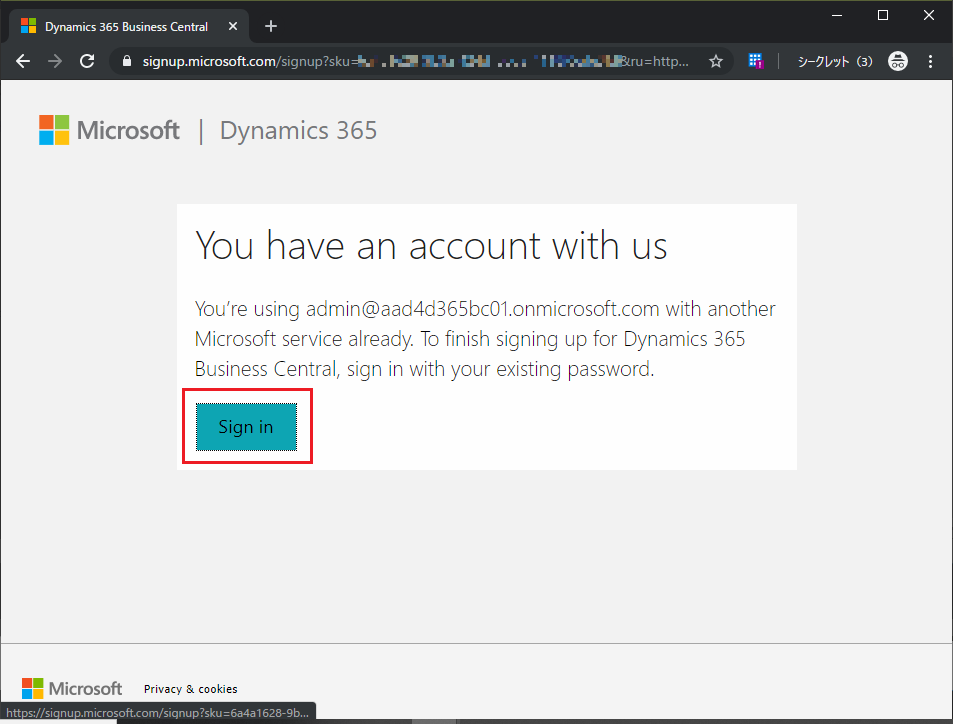
Task: Close the browser window
Action: 929,15
